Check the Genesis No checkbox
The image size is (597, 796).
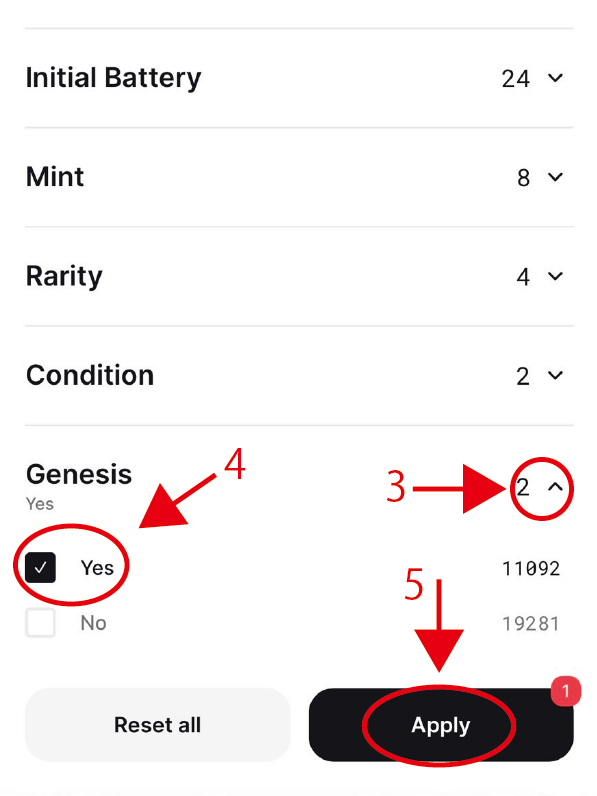(x=41, y=622)
